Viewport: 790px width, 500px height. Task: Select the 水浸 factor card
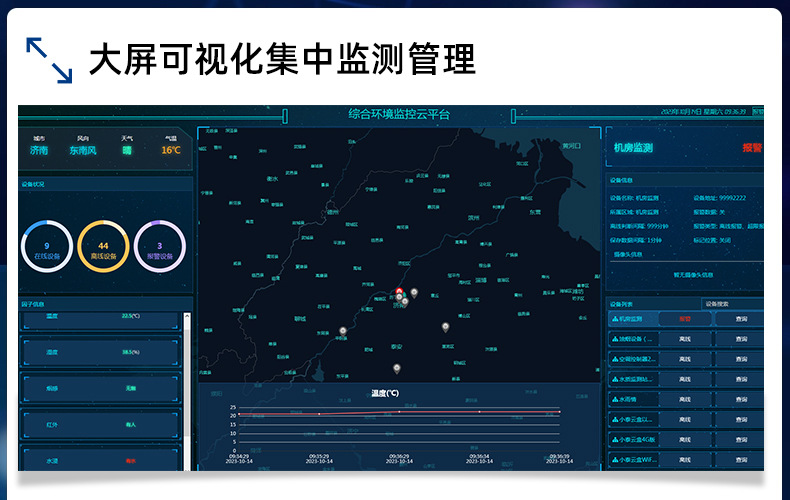(101, 458)
